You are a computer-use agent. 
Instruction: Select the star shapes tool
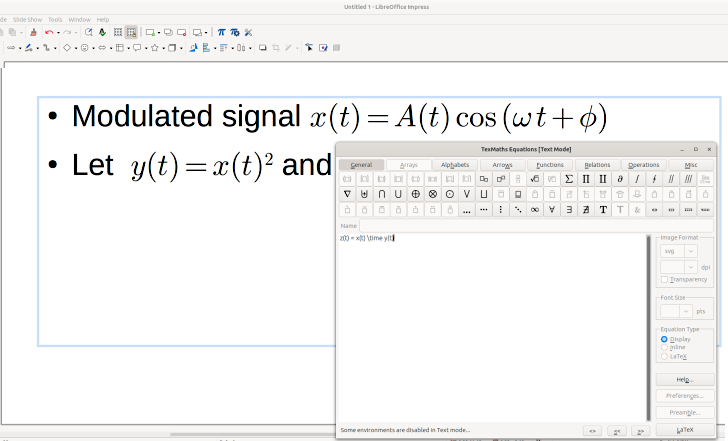155,47
